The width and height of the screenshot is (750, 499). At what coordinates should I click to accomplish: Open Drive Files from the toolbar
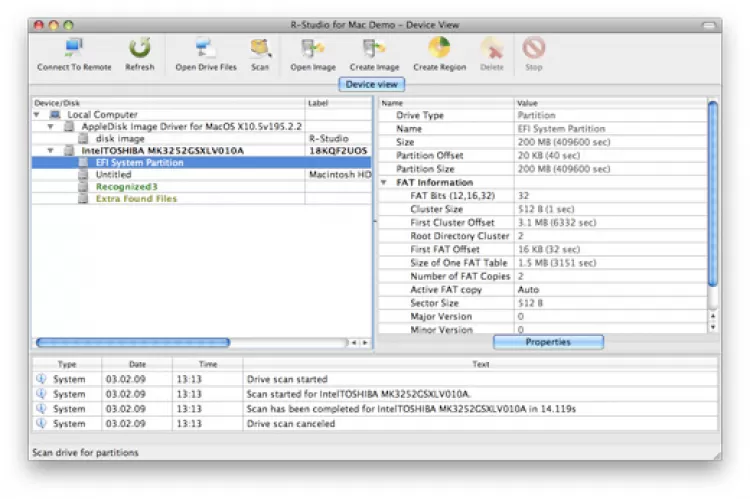click(206, 48)
